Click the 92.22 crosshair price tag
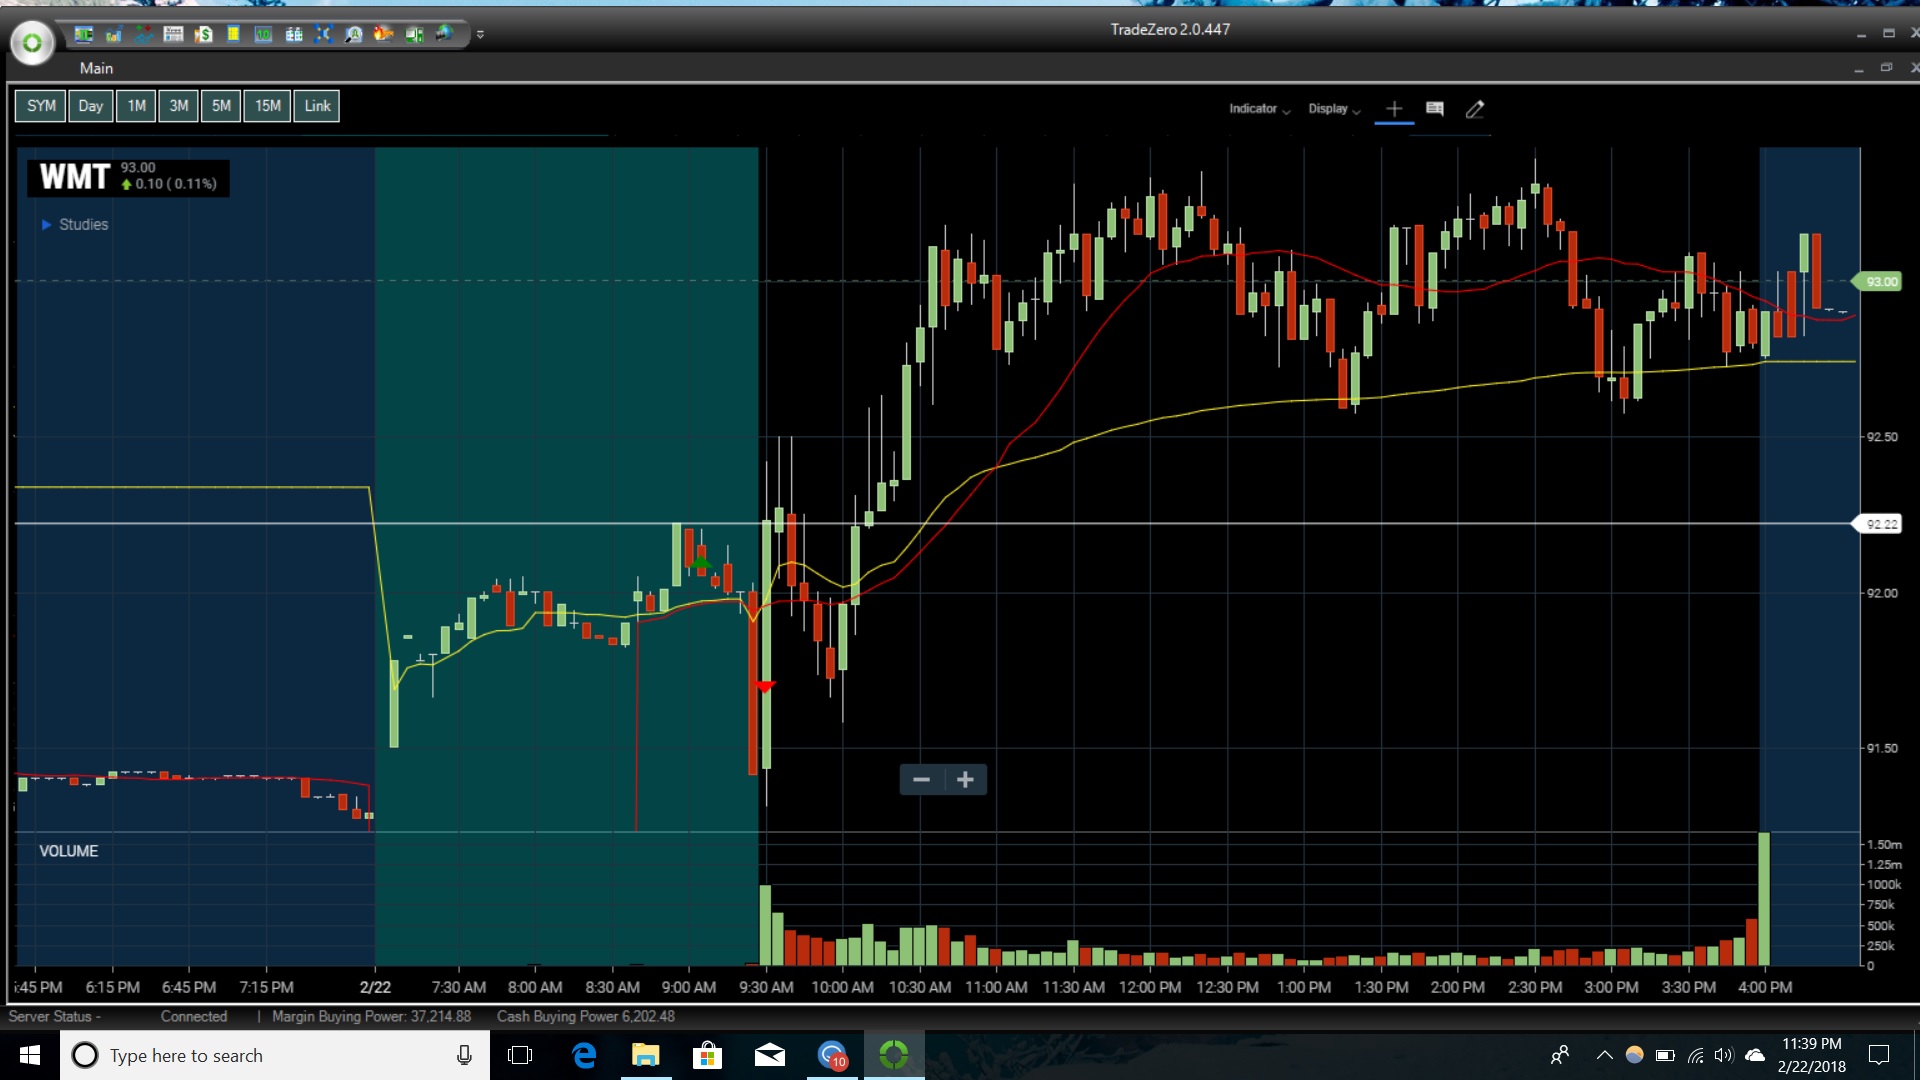The height and width of the screenshot is (1080, 1920). [1878, 524]
